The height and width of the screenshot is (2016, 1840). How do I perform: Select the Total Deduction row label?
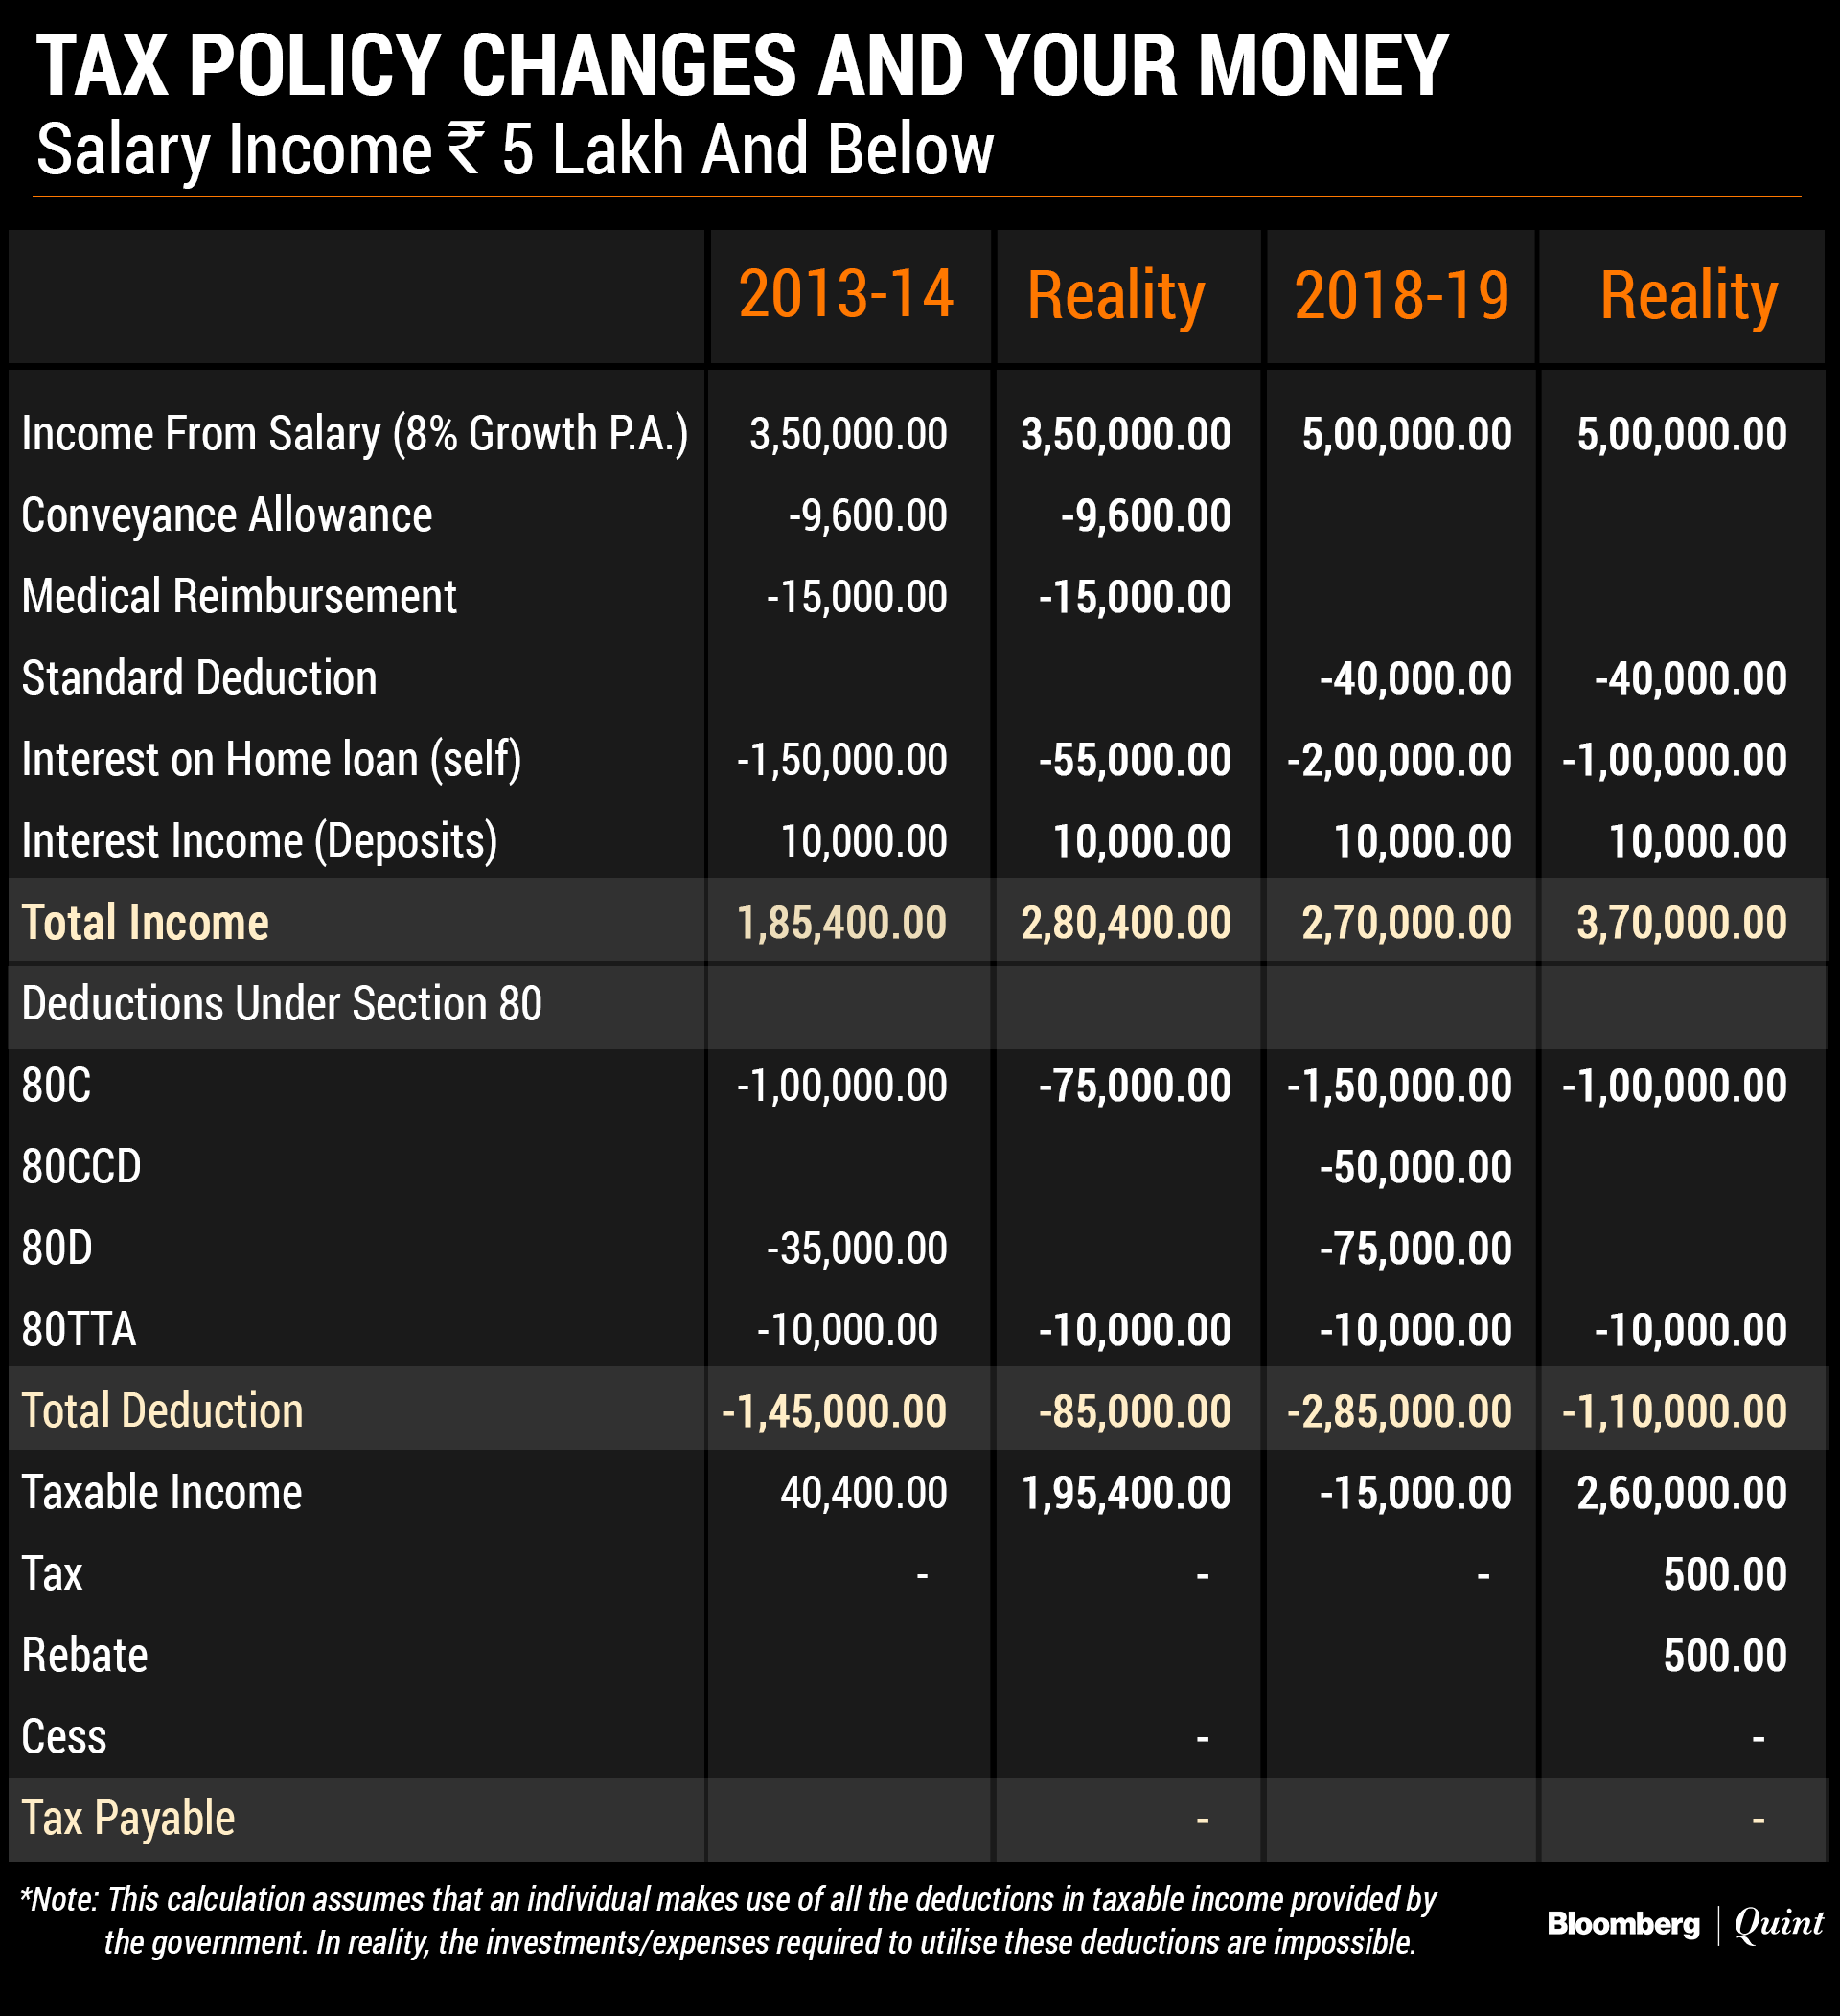[x=162, y=1410]
